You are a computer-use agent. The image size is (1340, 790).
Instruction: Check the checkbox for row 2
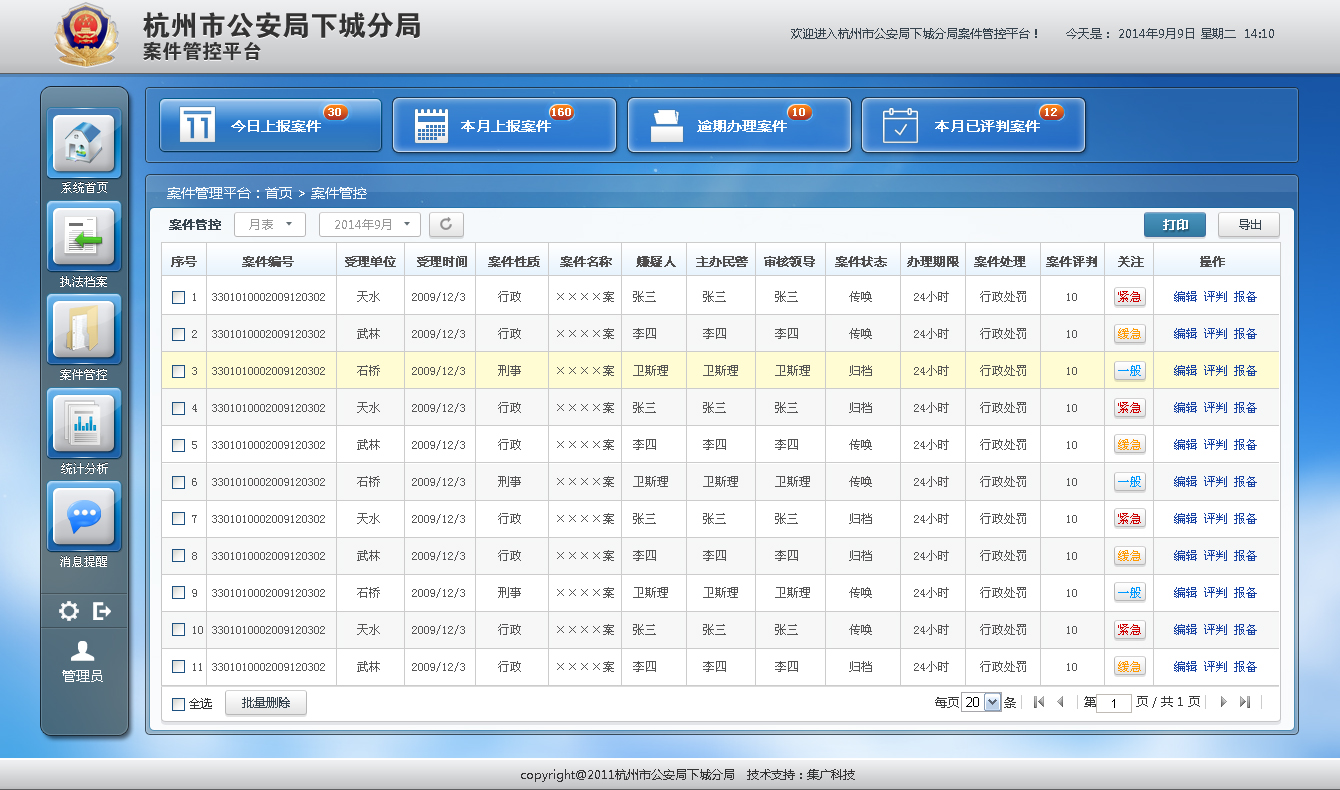[x=178, y=334]
